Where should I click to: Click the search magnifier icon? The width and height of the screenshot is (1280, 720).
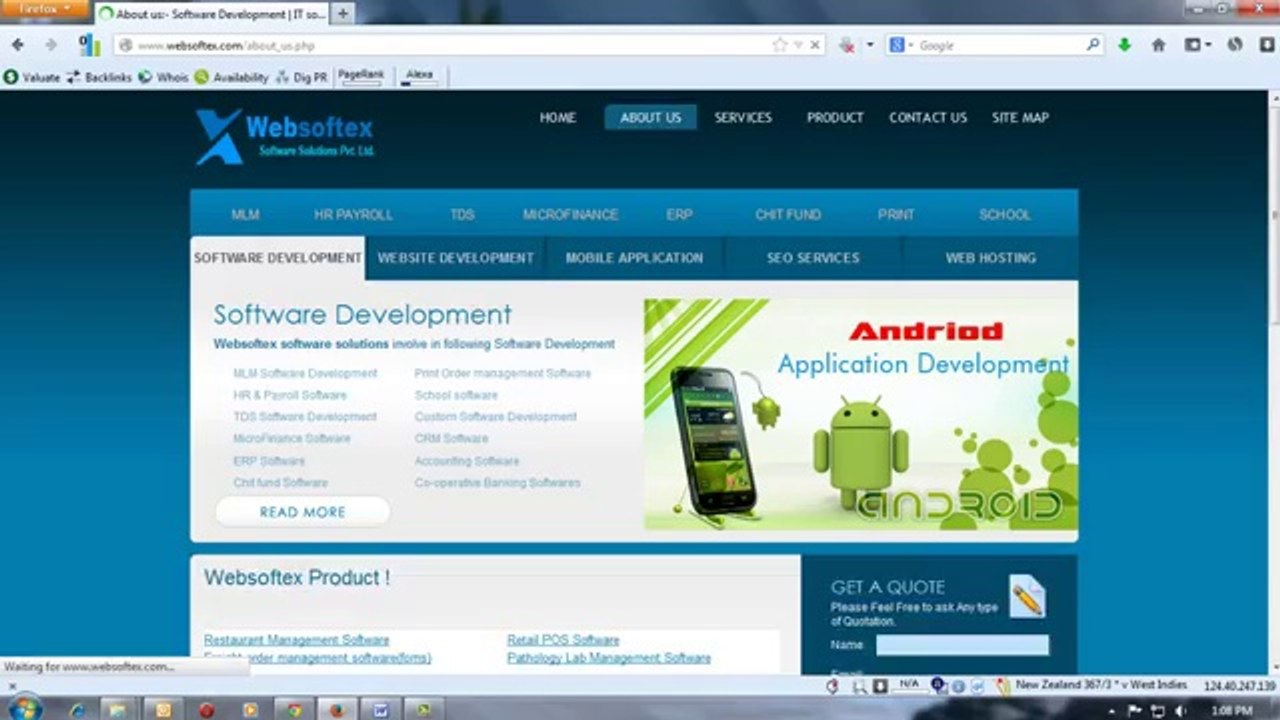(1092, 45)
